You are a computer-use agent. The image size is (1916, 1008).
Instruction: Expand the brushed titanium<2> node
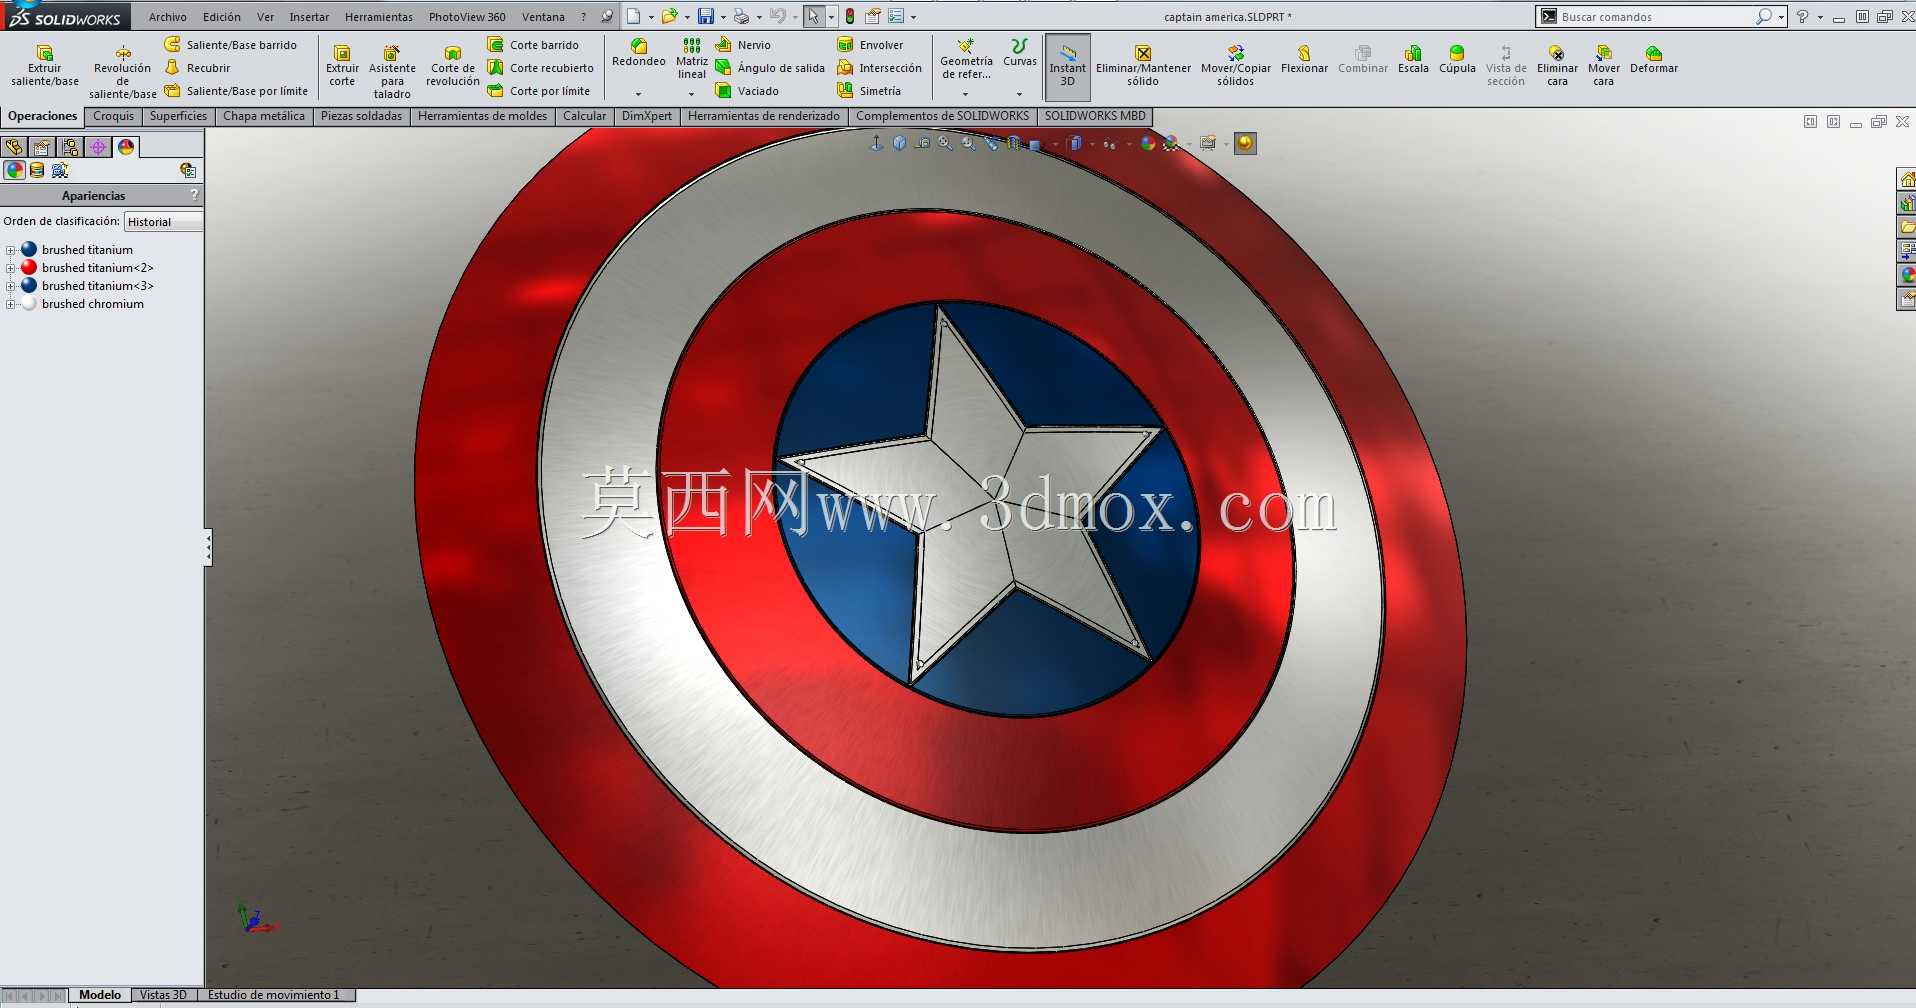click(x=10, y=268)
